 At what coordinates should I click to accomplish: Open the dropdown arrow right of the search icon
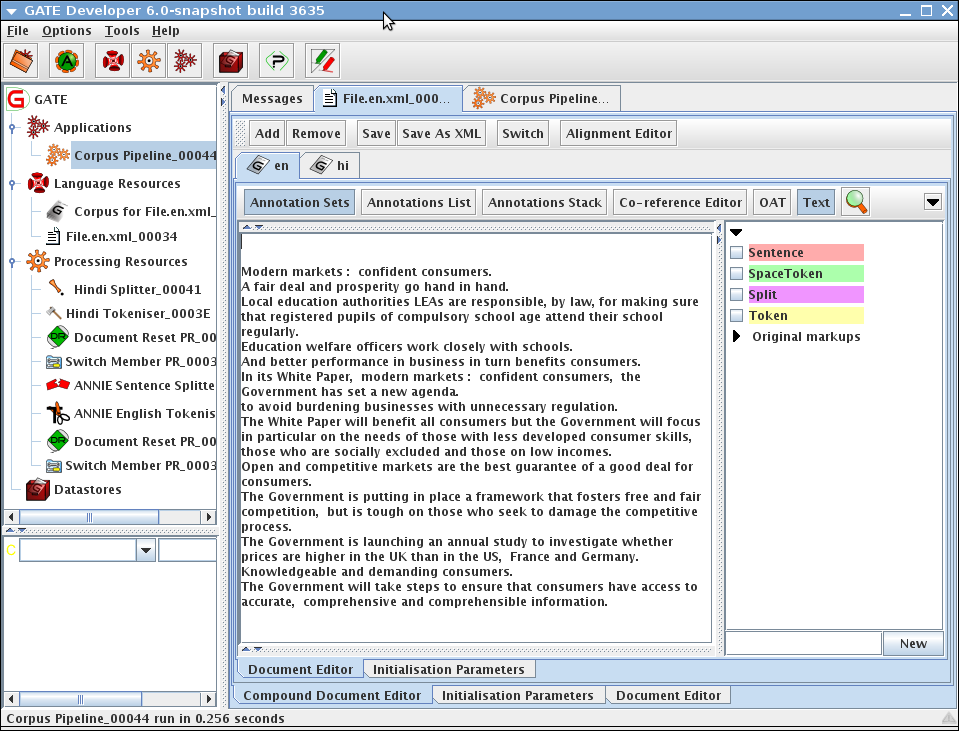(932, 202)
